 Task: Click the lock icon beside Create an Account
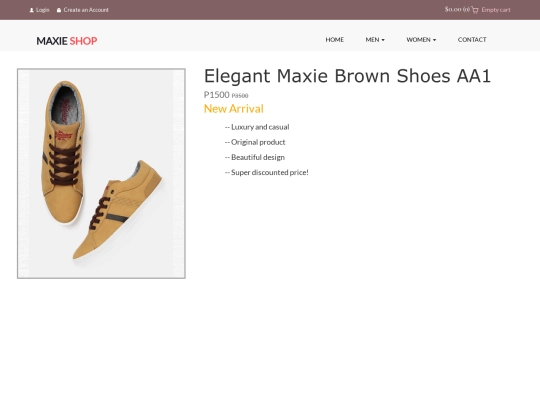(x=59, y=10)
